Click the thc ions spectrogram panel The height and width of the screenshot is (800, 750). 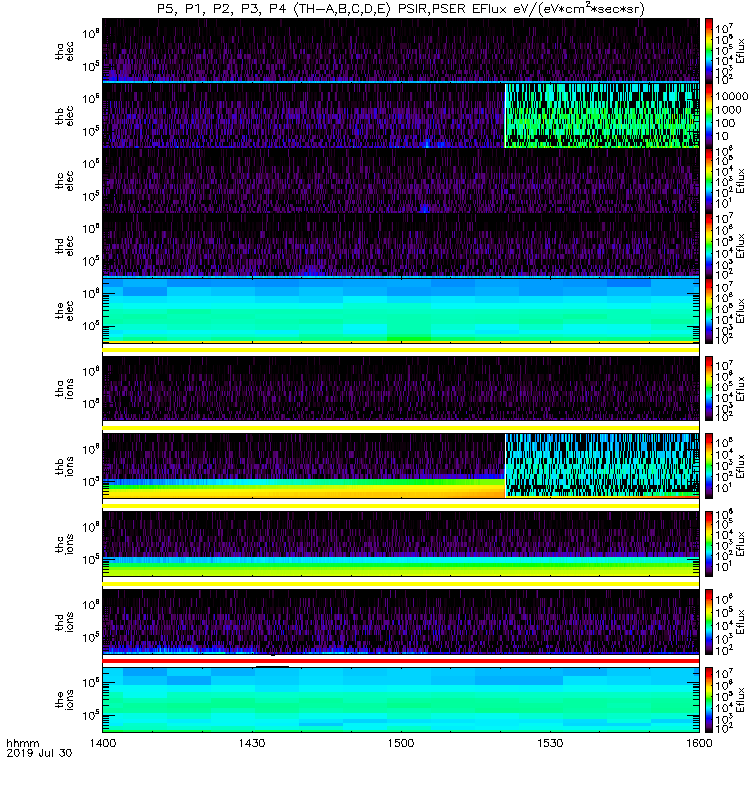click(x=401, y=544)
